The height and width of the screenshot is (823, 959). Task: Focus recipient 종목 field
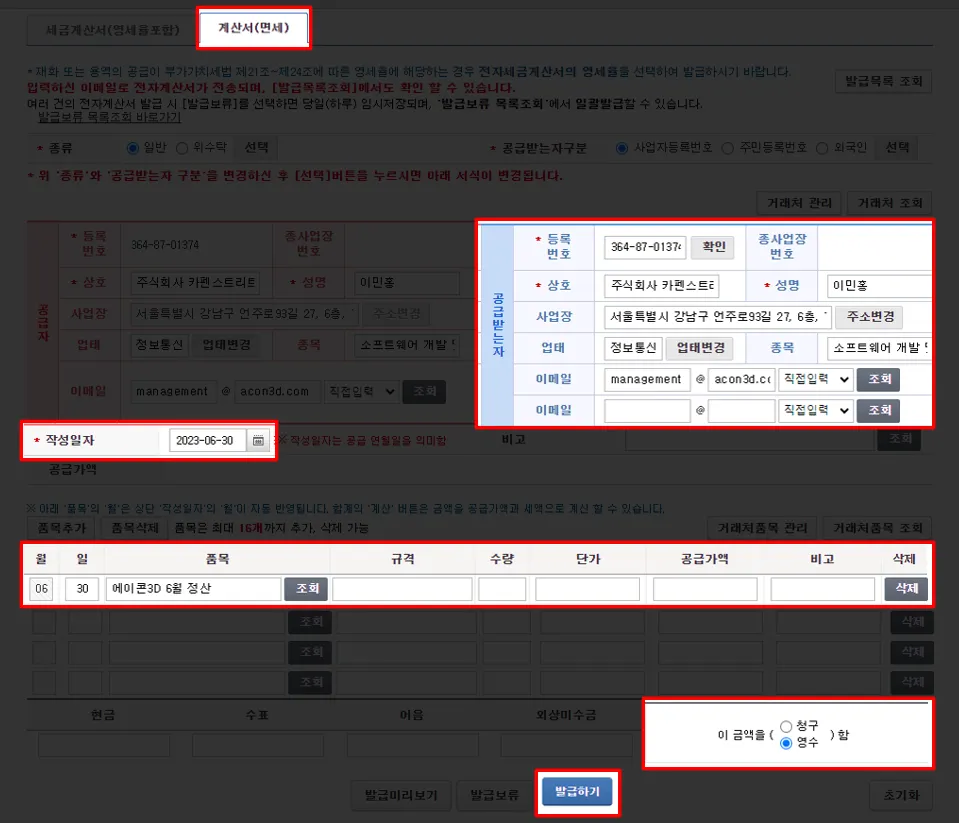879,348
